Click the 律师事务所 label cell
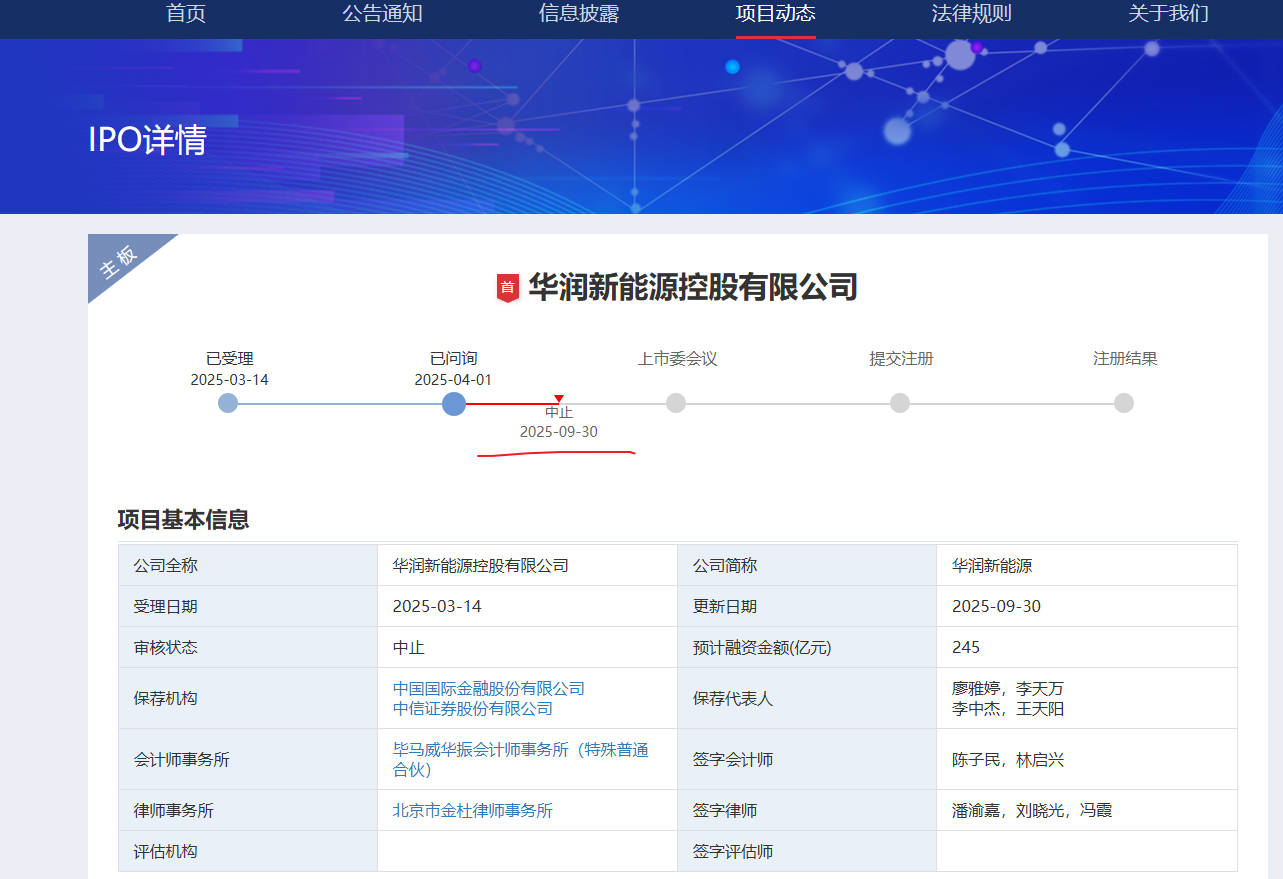 248,810
